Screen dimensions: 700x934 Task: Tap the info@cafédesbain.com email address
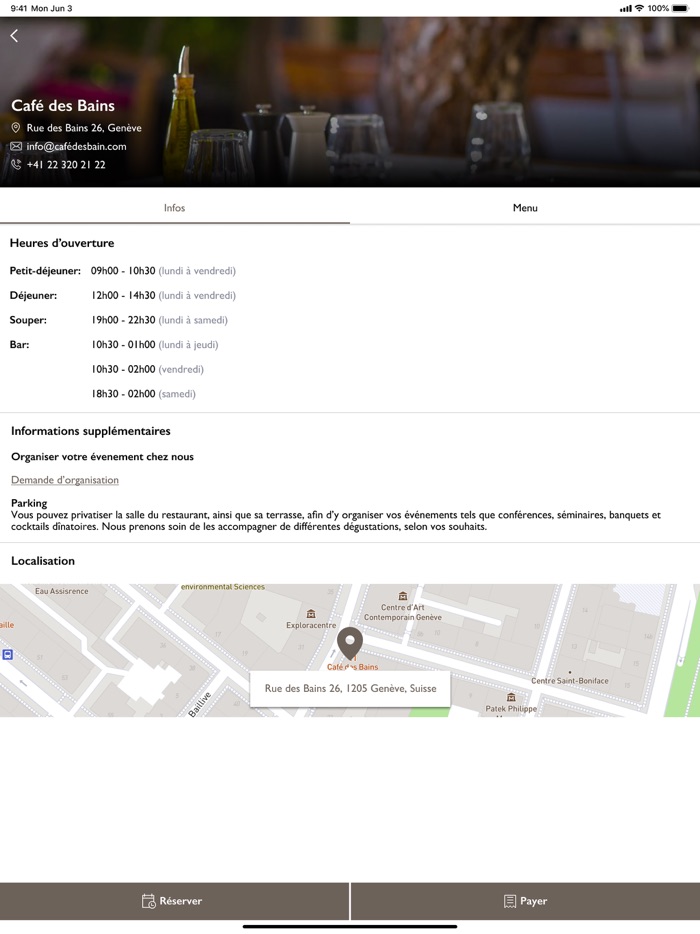[76, 146]
